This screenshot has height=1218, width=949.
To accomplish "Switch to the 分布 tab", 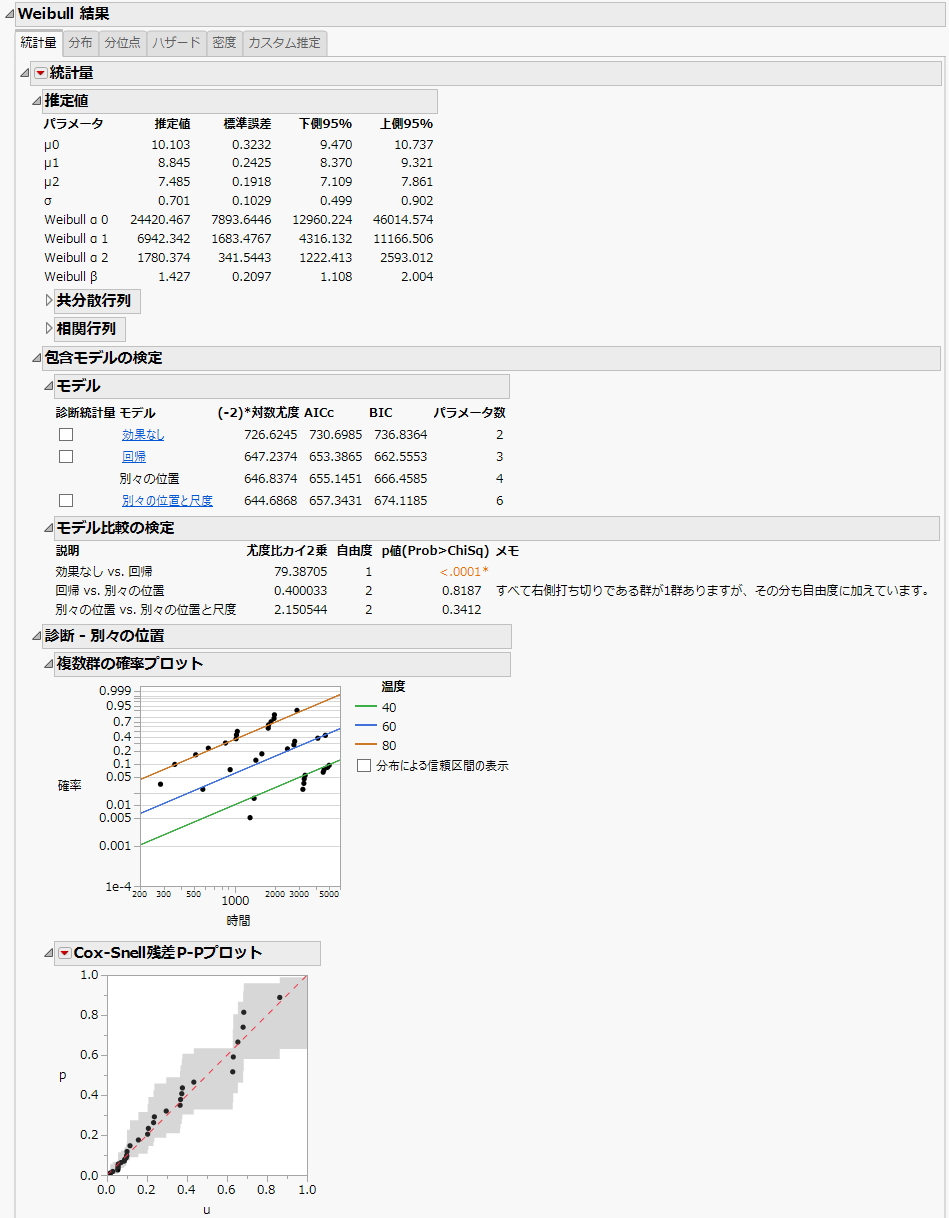I will tap(81, 43).
